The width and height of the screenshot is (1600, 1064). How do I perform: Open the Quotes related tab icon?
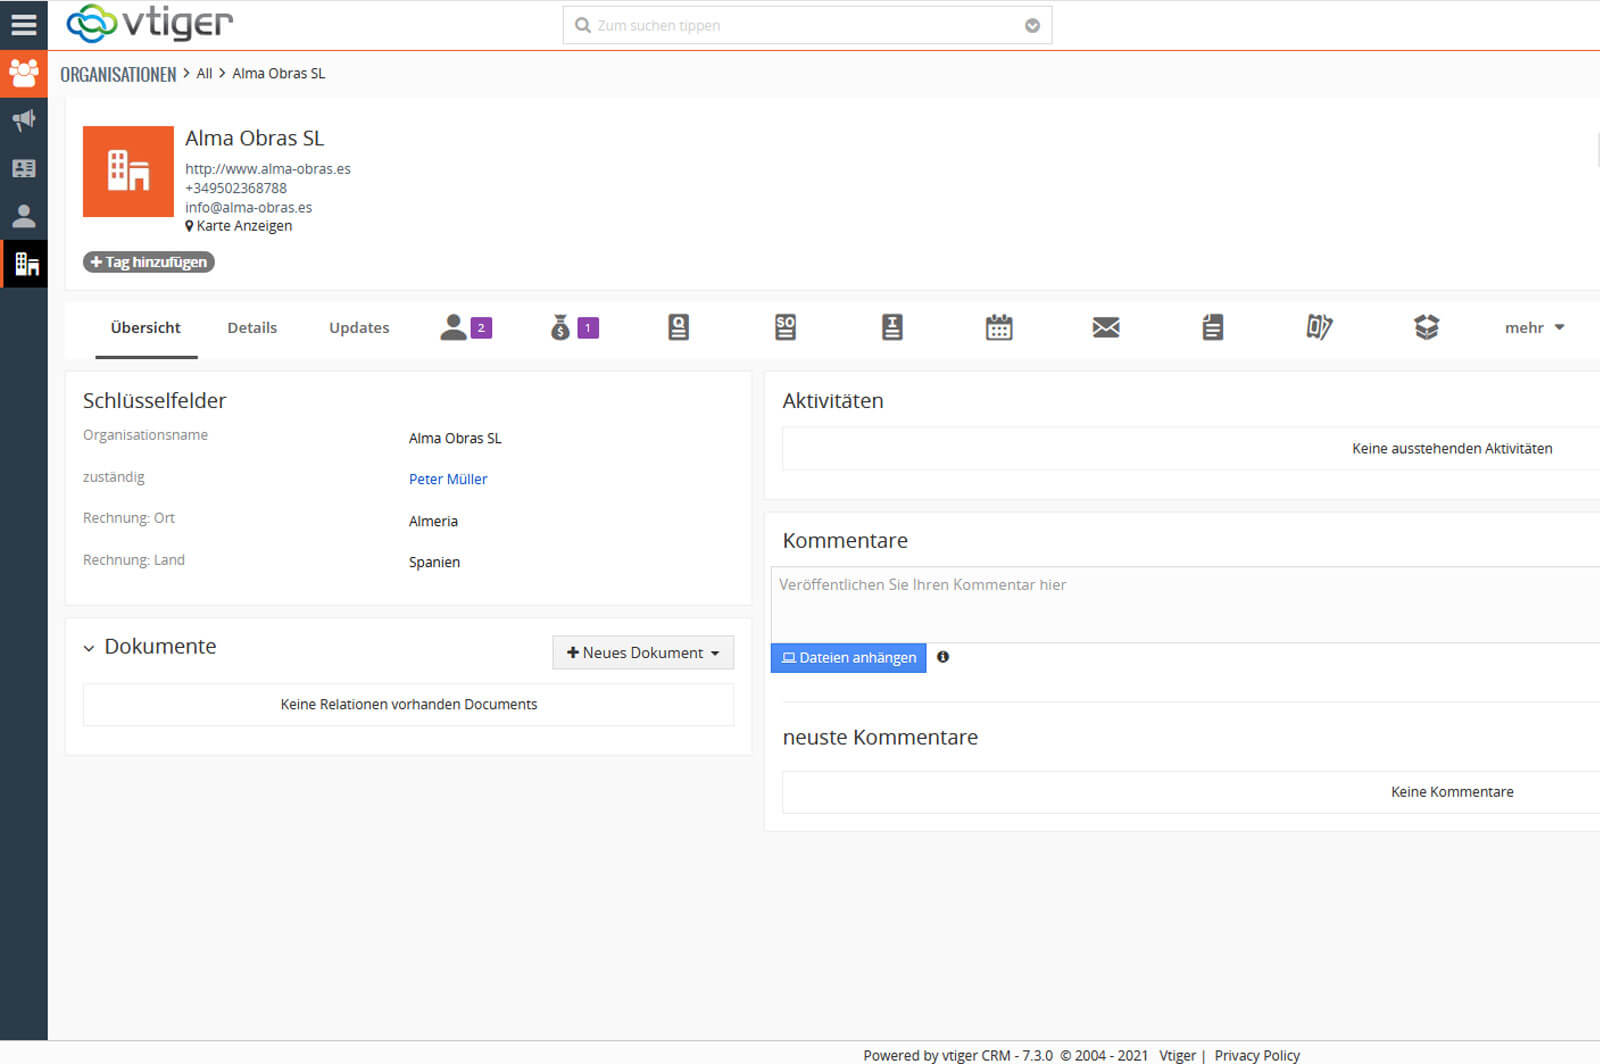click(678, 327)
